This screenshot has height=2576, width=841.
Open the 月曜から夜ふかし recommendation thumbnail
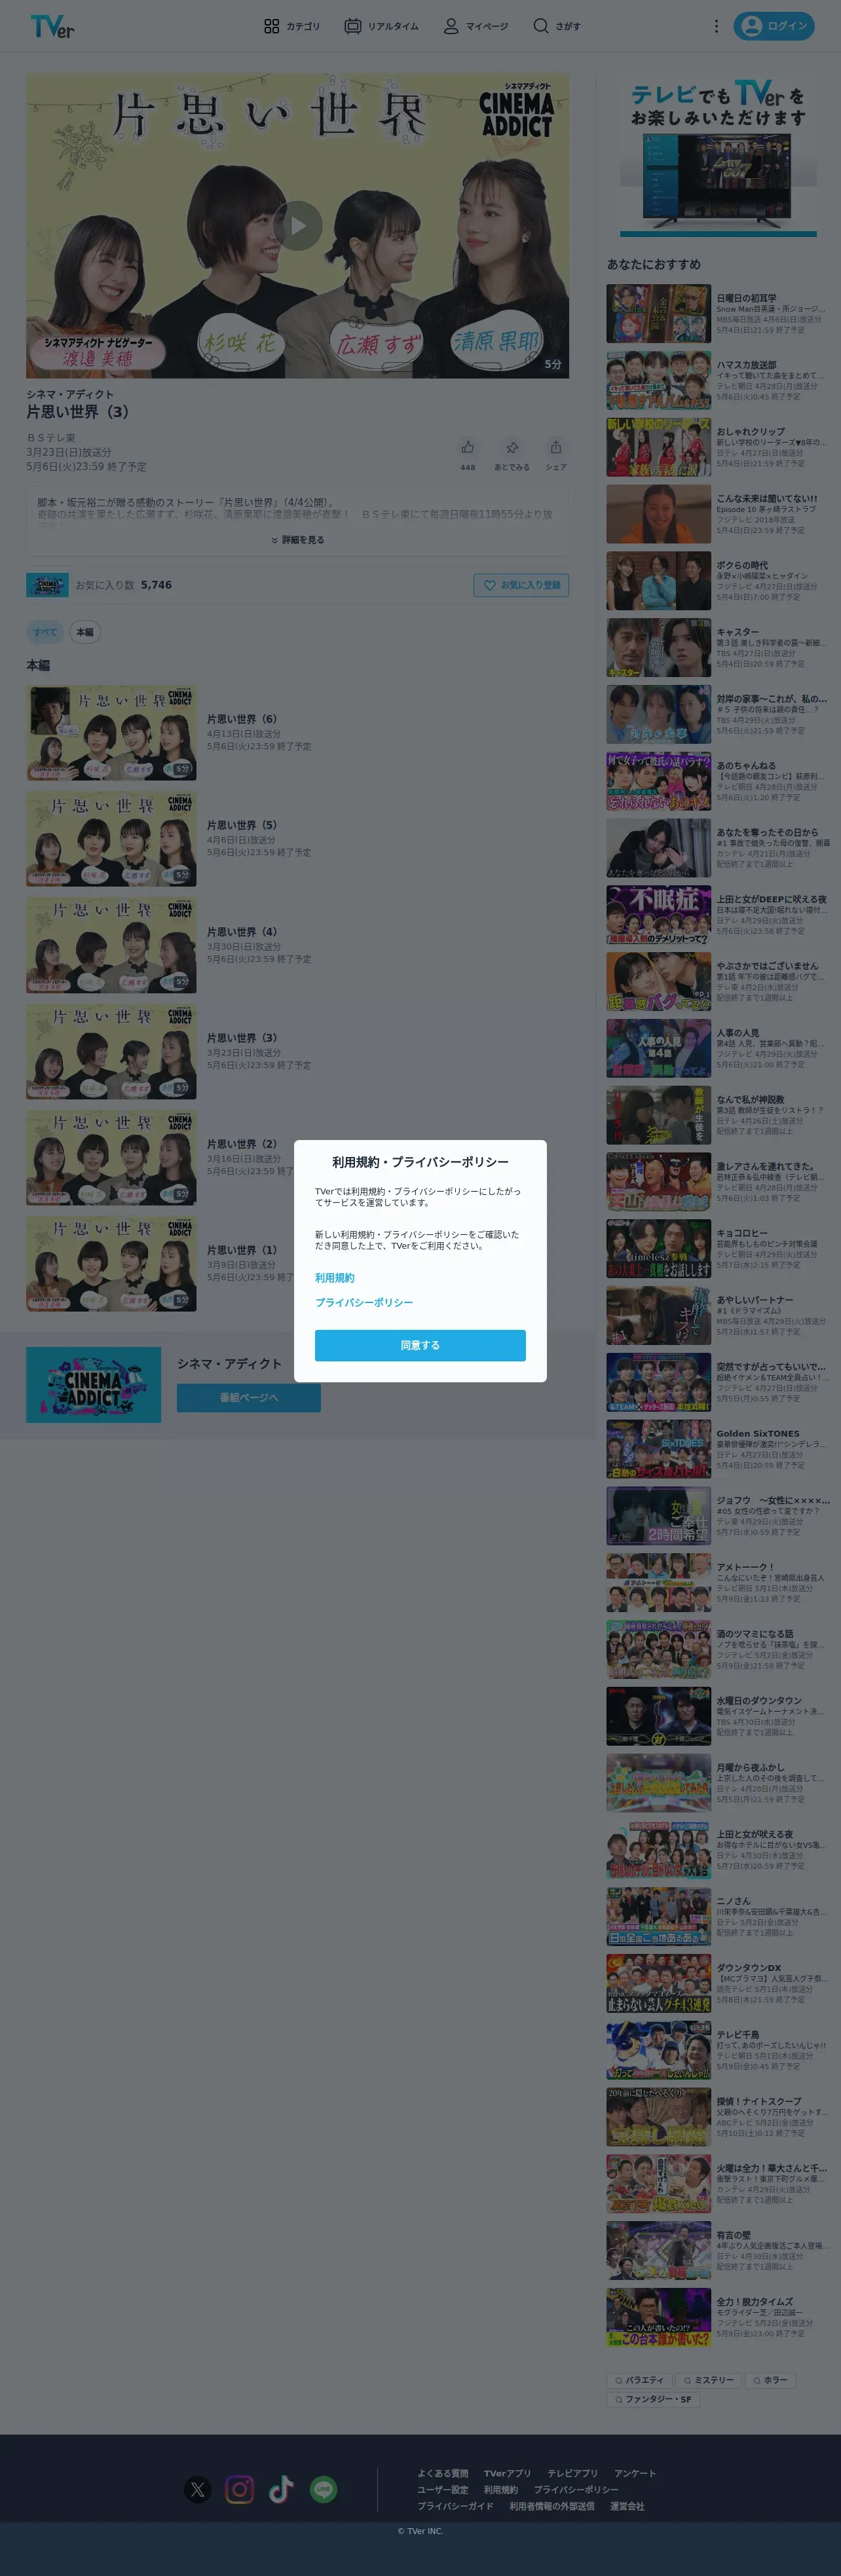(658, 1783)
